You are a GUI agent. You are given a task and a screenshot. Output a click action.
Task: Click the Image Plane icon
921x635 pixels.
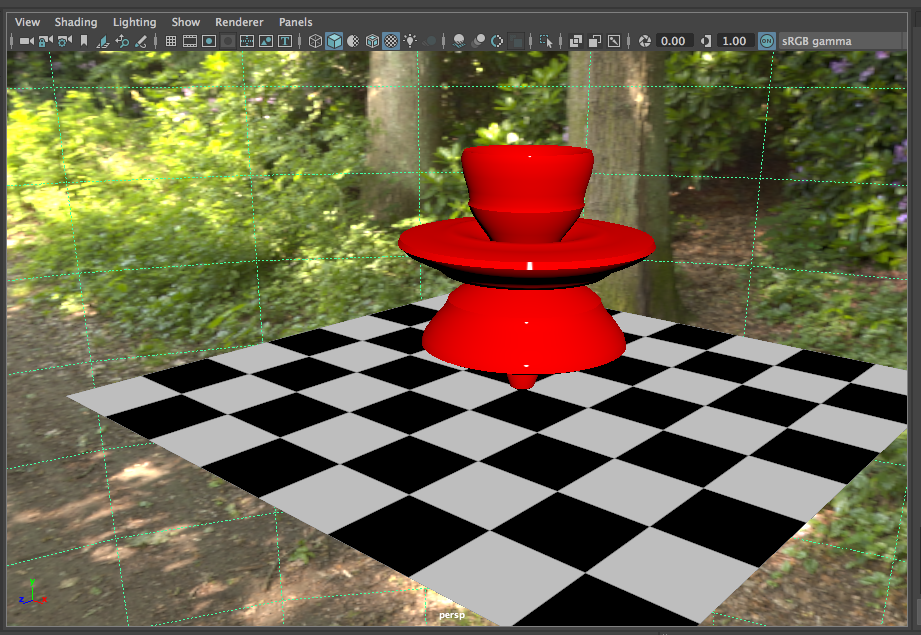[x=102, y=41]
